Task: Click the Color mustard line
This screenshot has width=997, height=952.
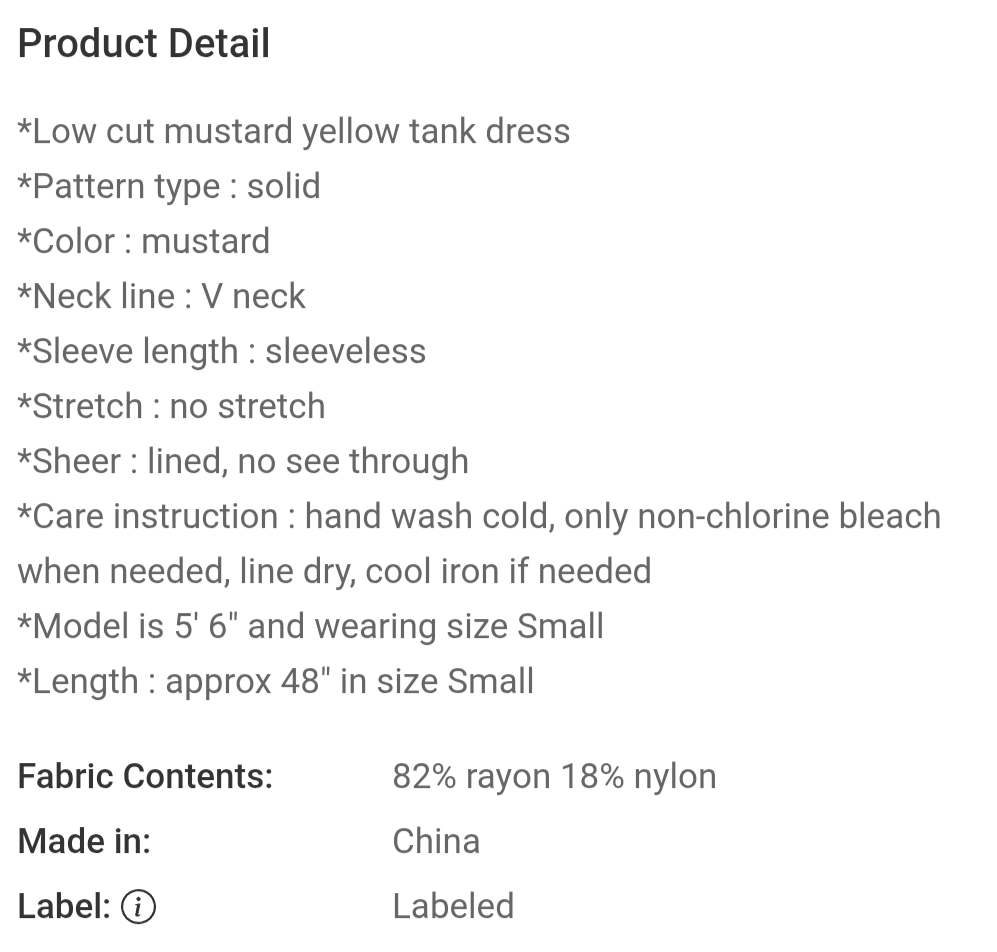Action: [x=144, y=242]
